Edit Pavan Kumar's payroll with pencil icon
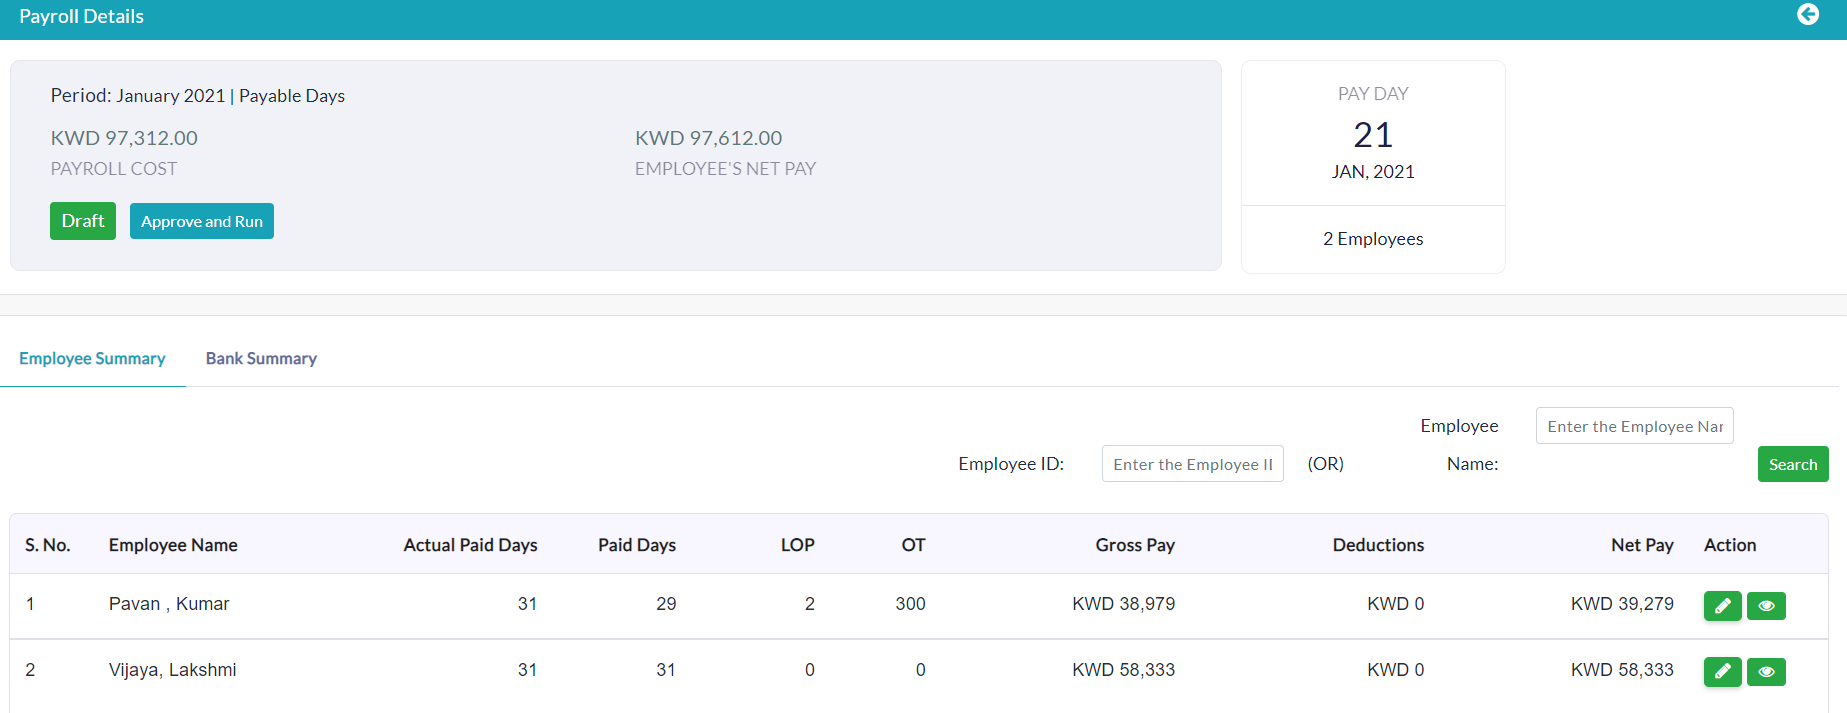The width and height of the screenshot is (1847, 713). (x=1722, y=606)
